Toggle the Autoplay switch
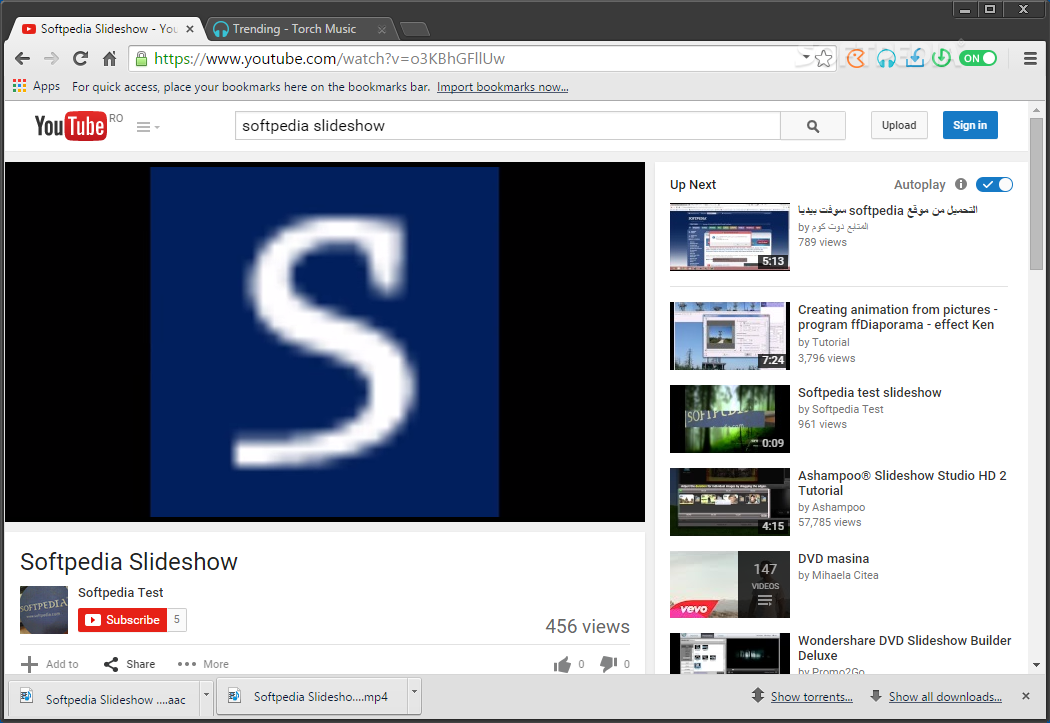This screenshot has width=1050, height=723. pyautogui.click(x=994, y=185)
